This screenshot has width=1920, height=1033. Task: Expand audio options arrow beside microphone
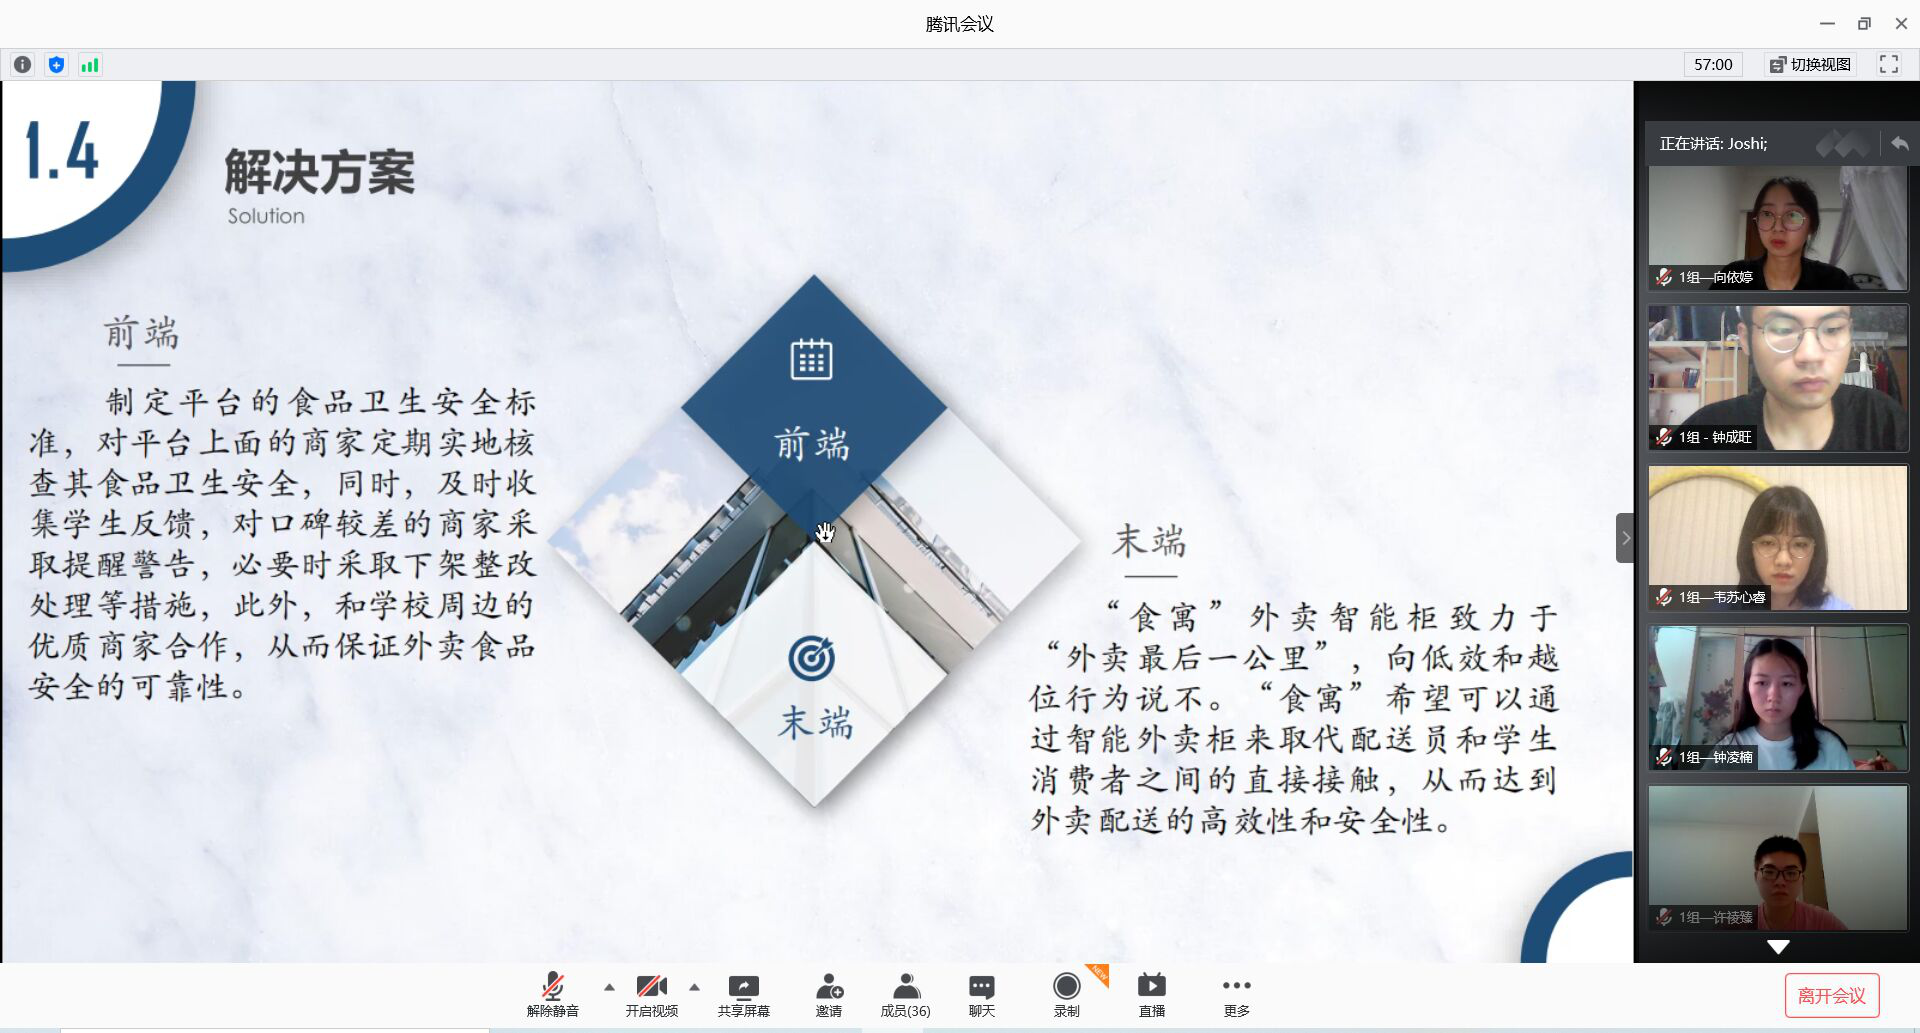[x=609, y=987]
